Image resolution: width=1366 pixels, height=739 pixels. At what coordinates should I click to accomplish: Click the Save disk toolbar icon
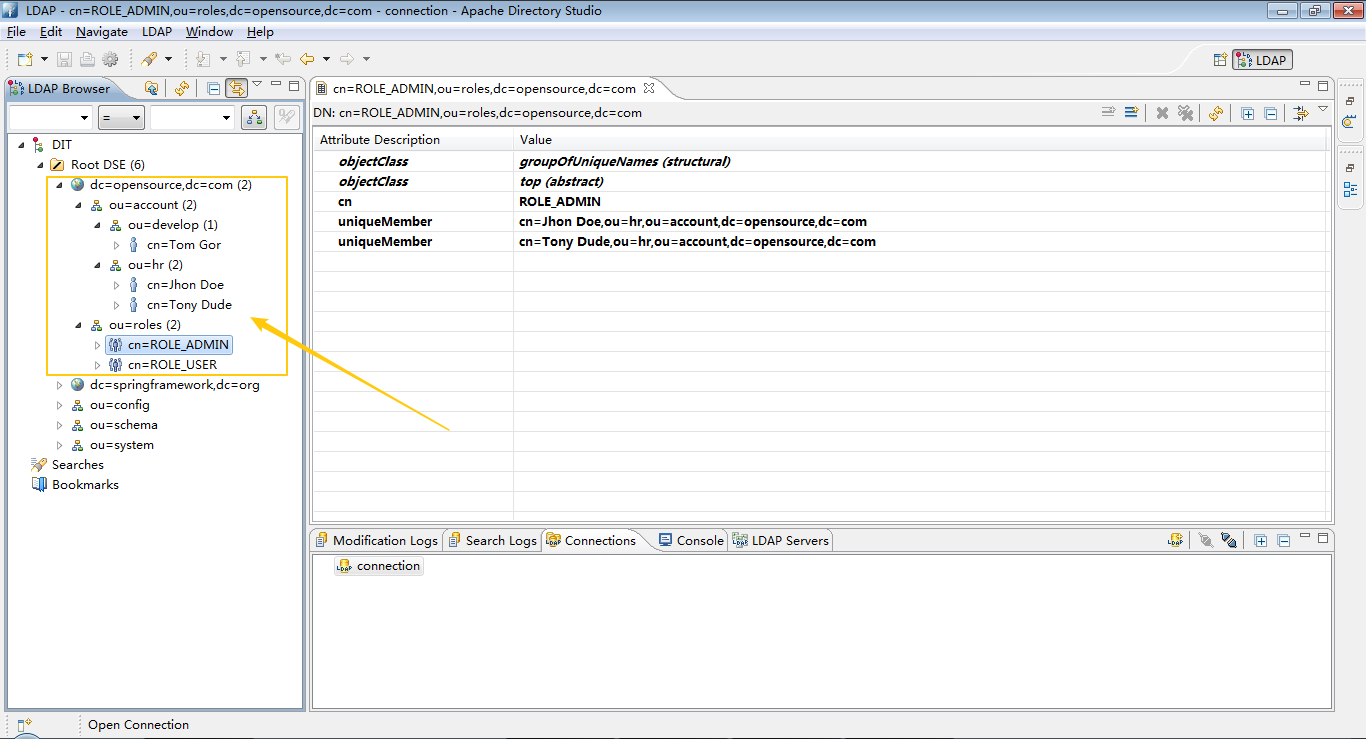tap(64, 60)
